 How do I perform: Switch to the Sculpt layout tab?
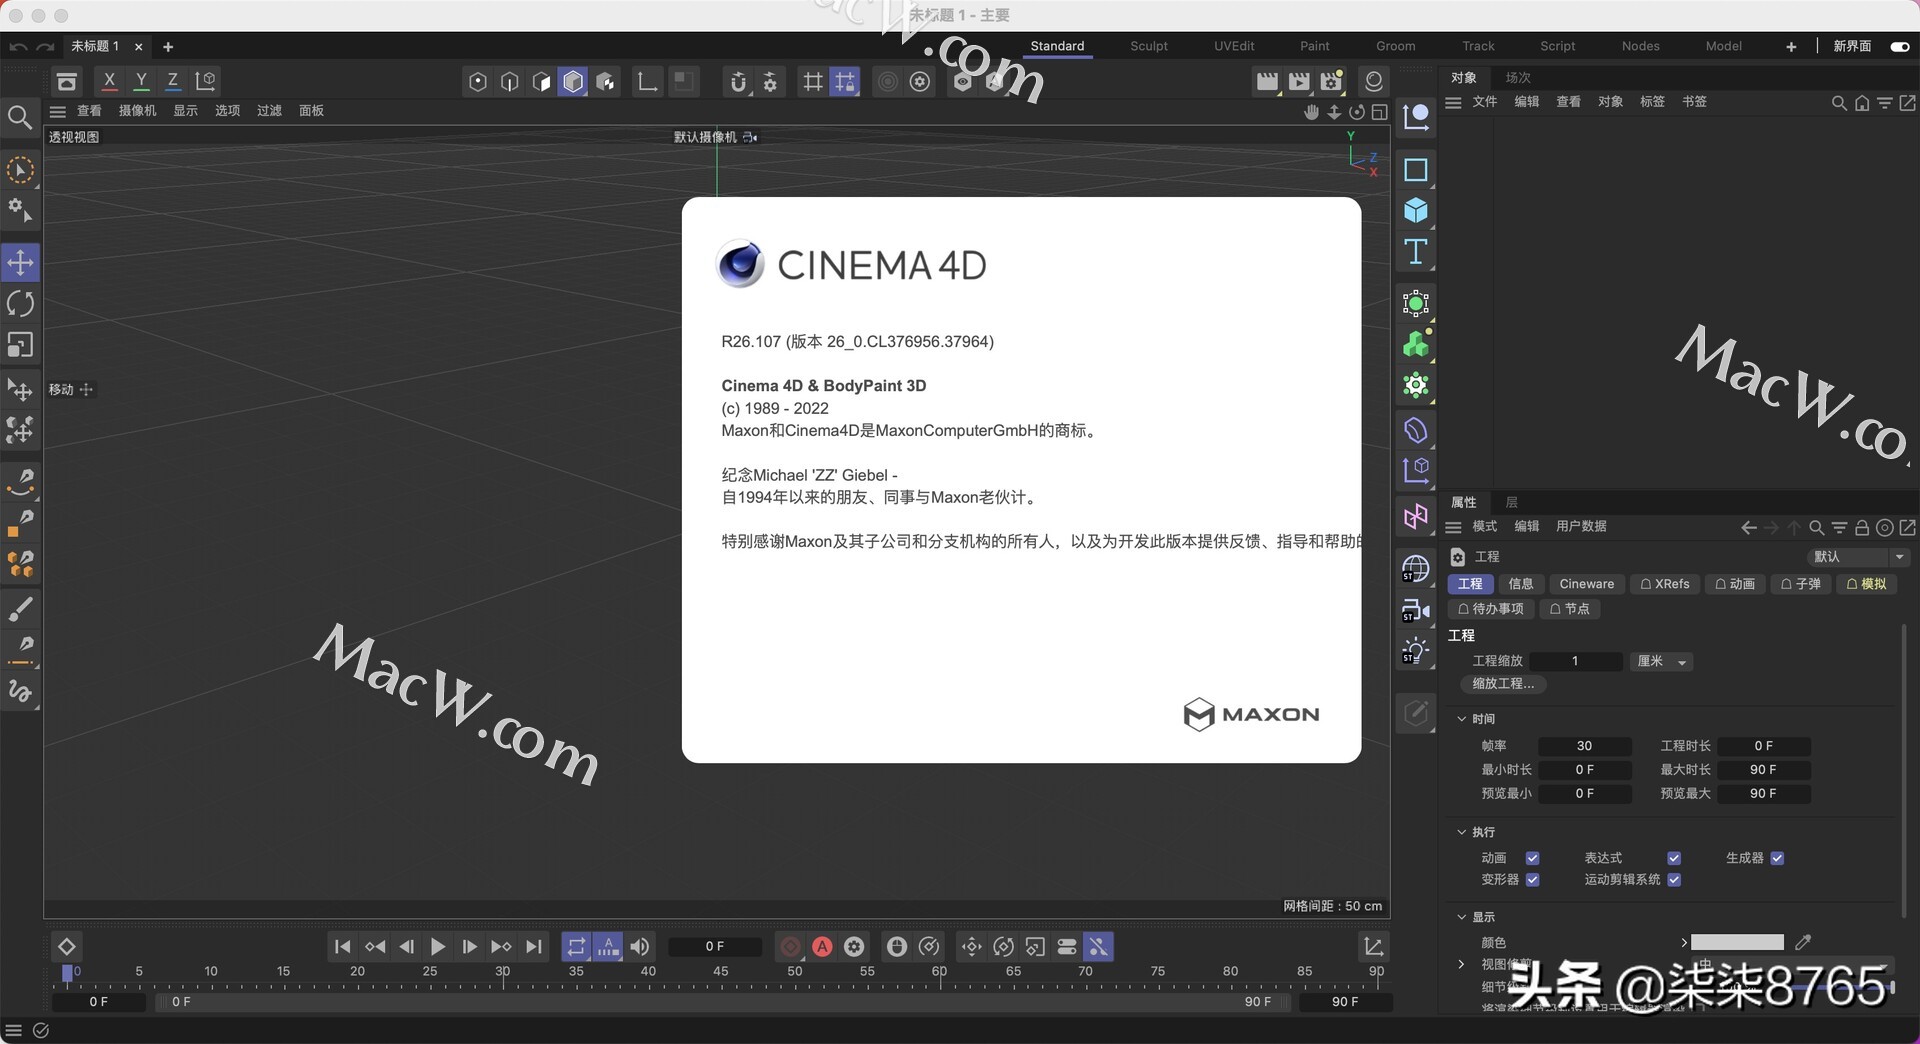[1148, 46]
